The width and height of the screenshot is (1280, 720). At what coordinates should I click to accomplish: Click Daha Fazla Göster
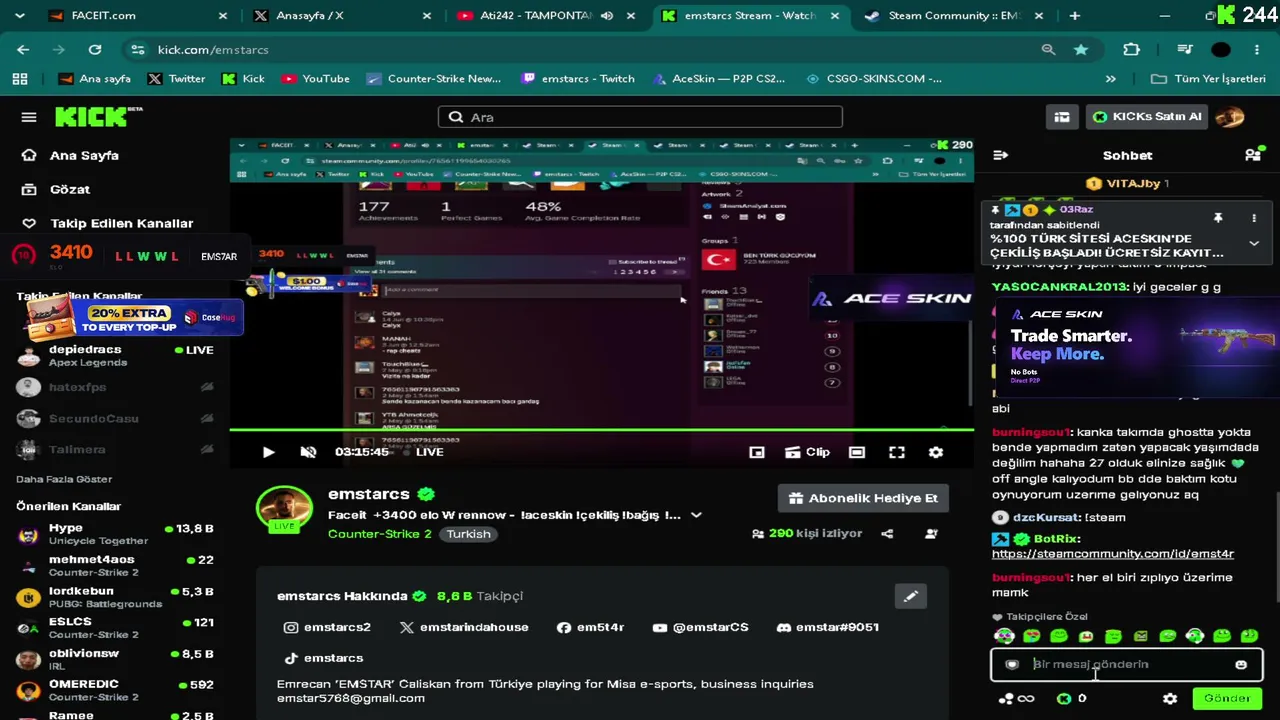(x=64, y=479)
